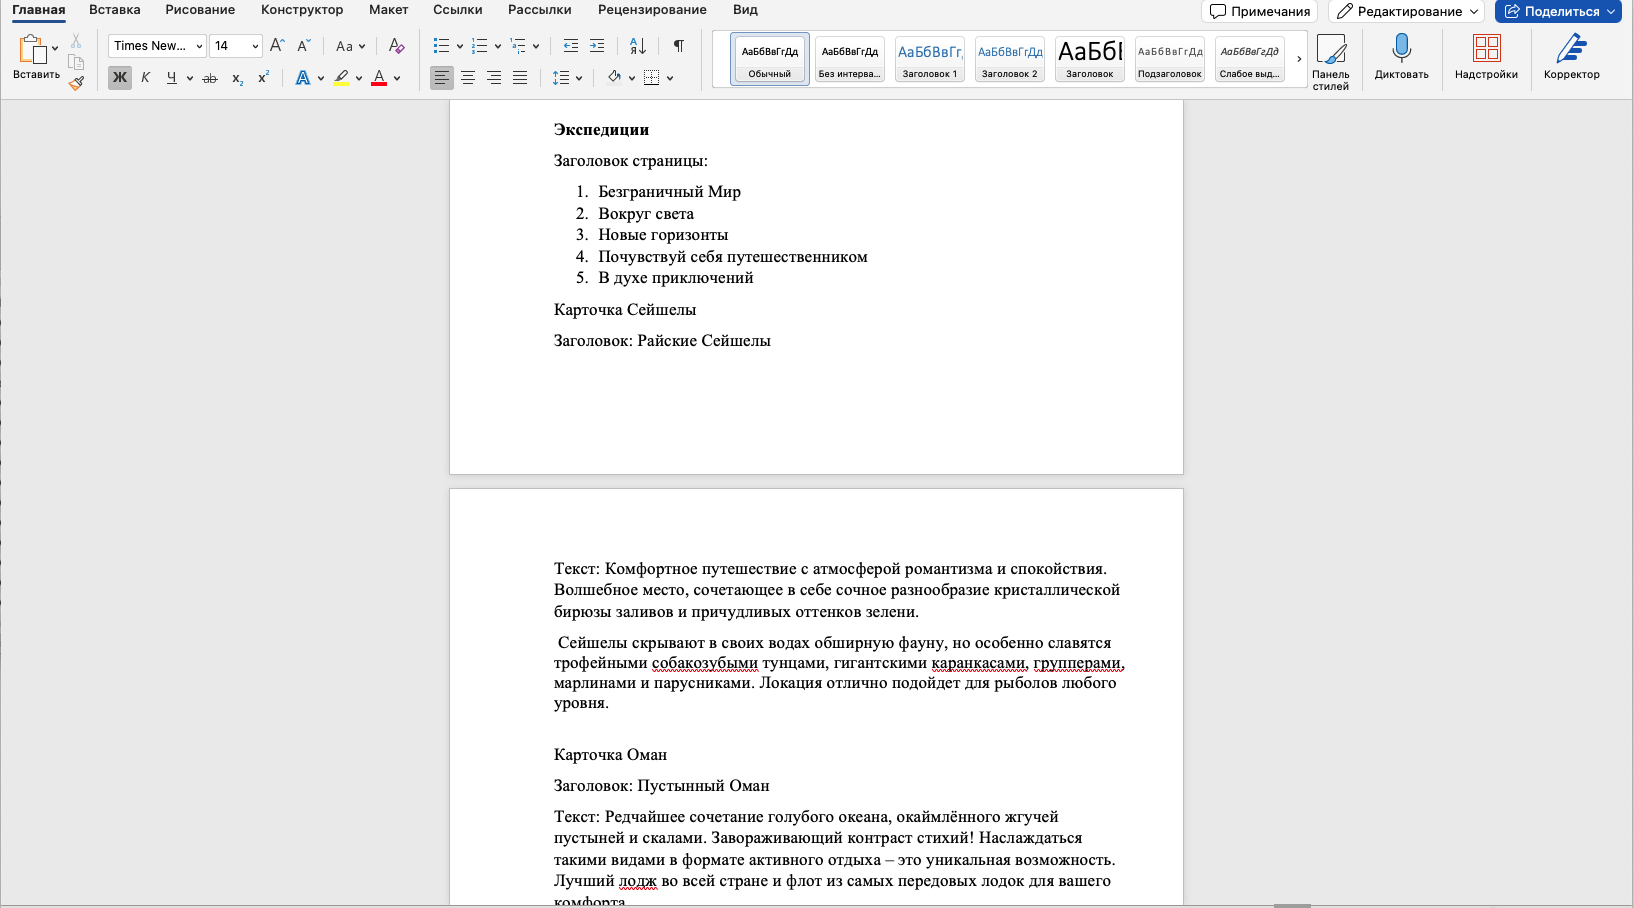This screenshot has height=908, width=1634.
Task: Switch to the Вставка ribbon tab
Action: [114, 9]
